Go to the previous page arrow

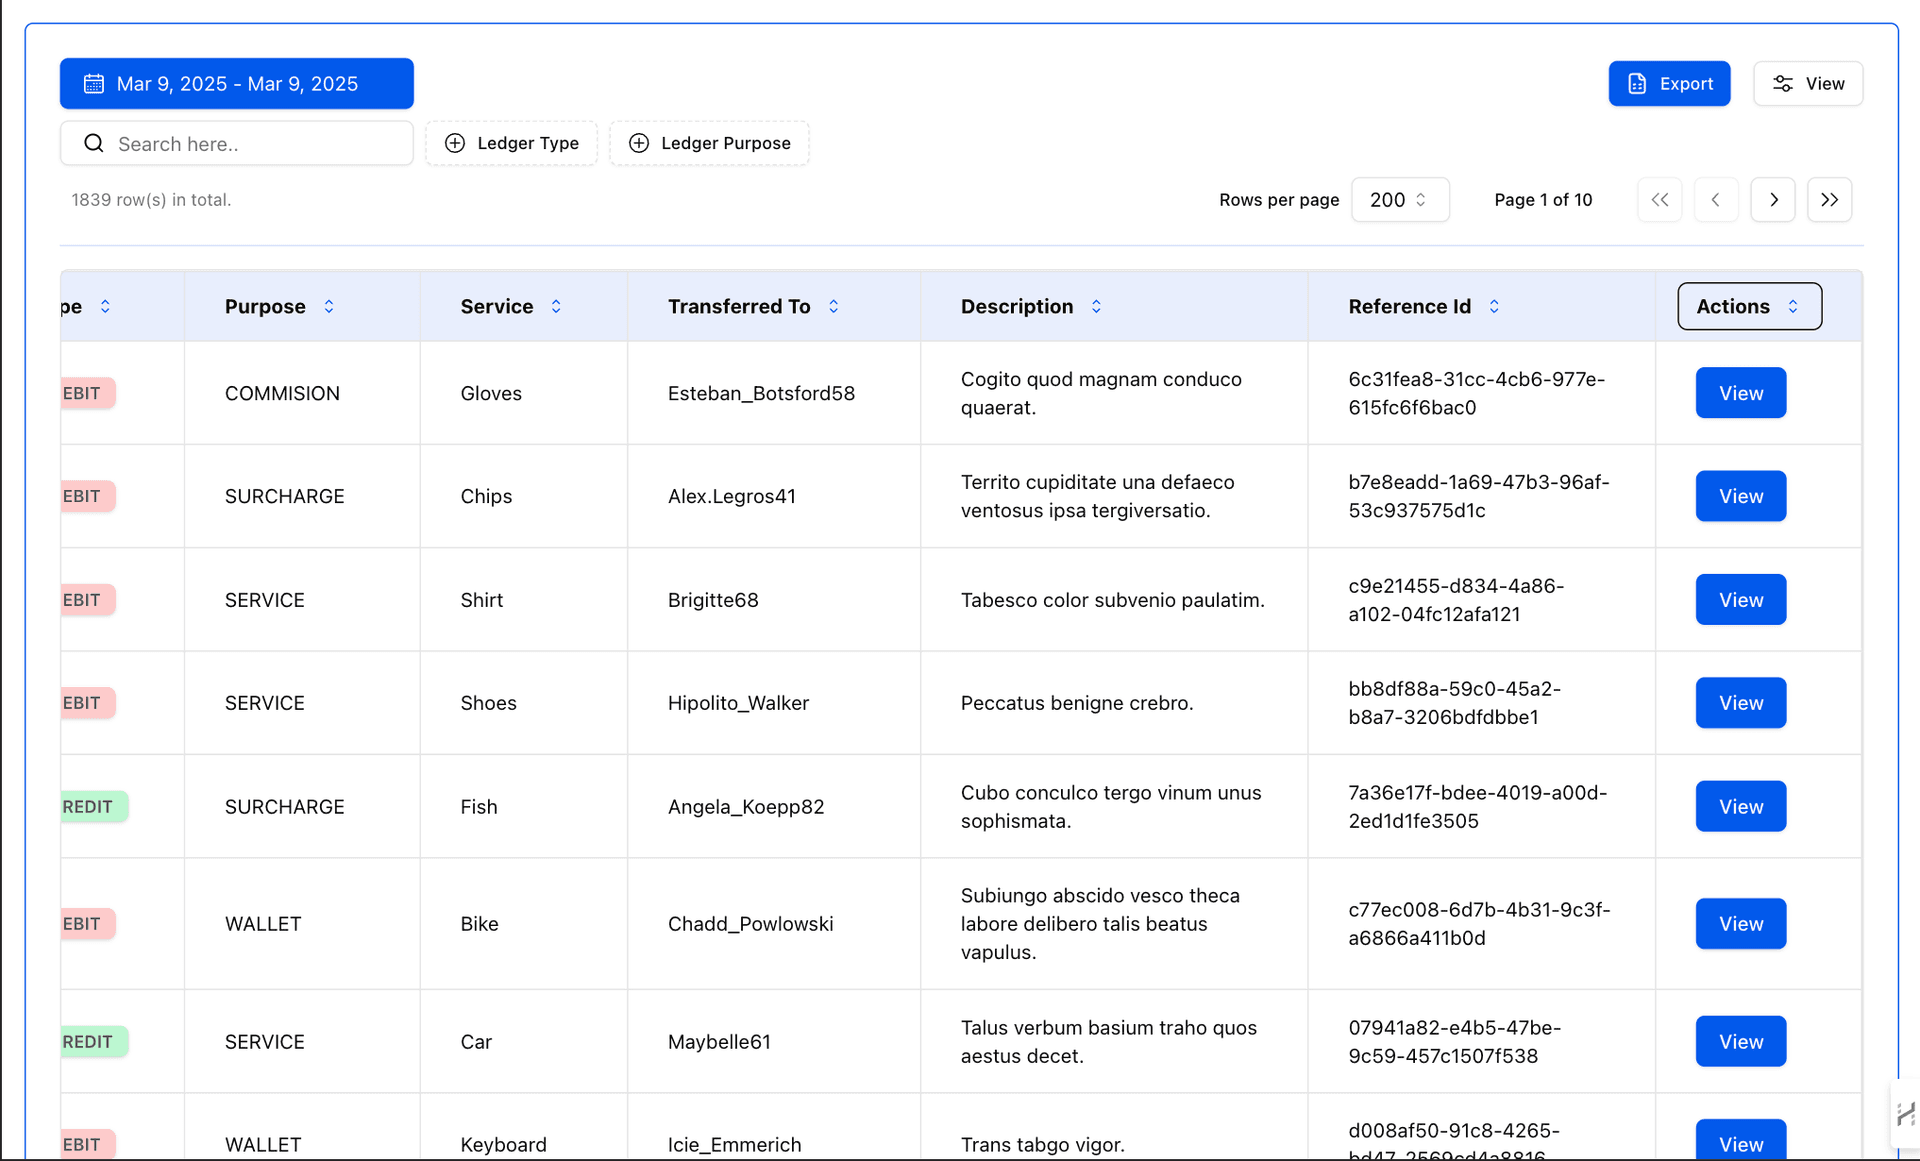point(1716,200)
